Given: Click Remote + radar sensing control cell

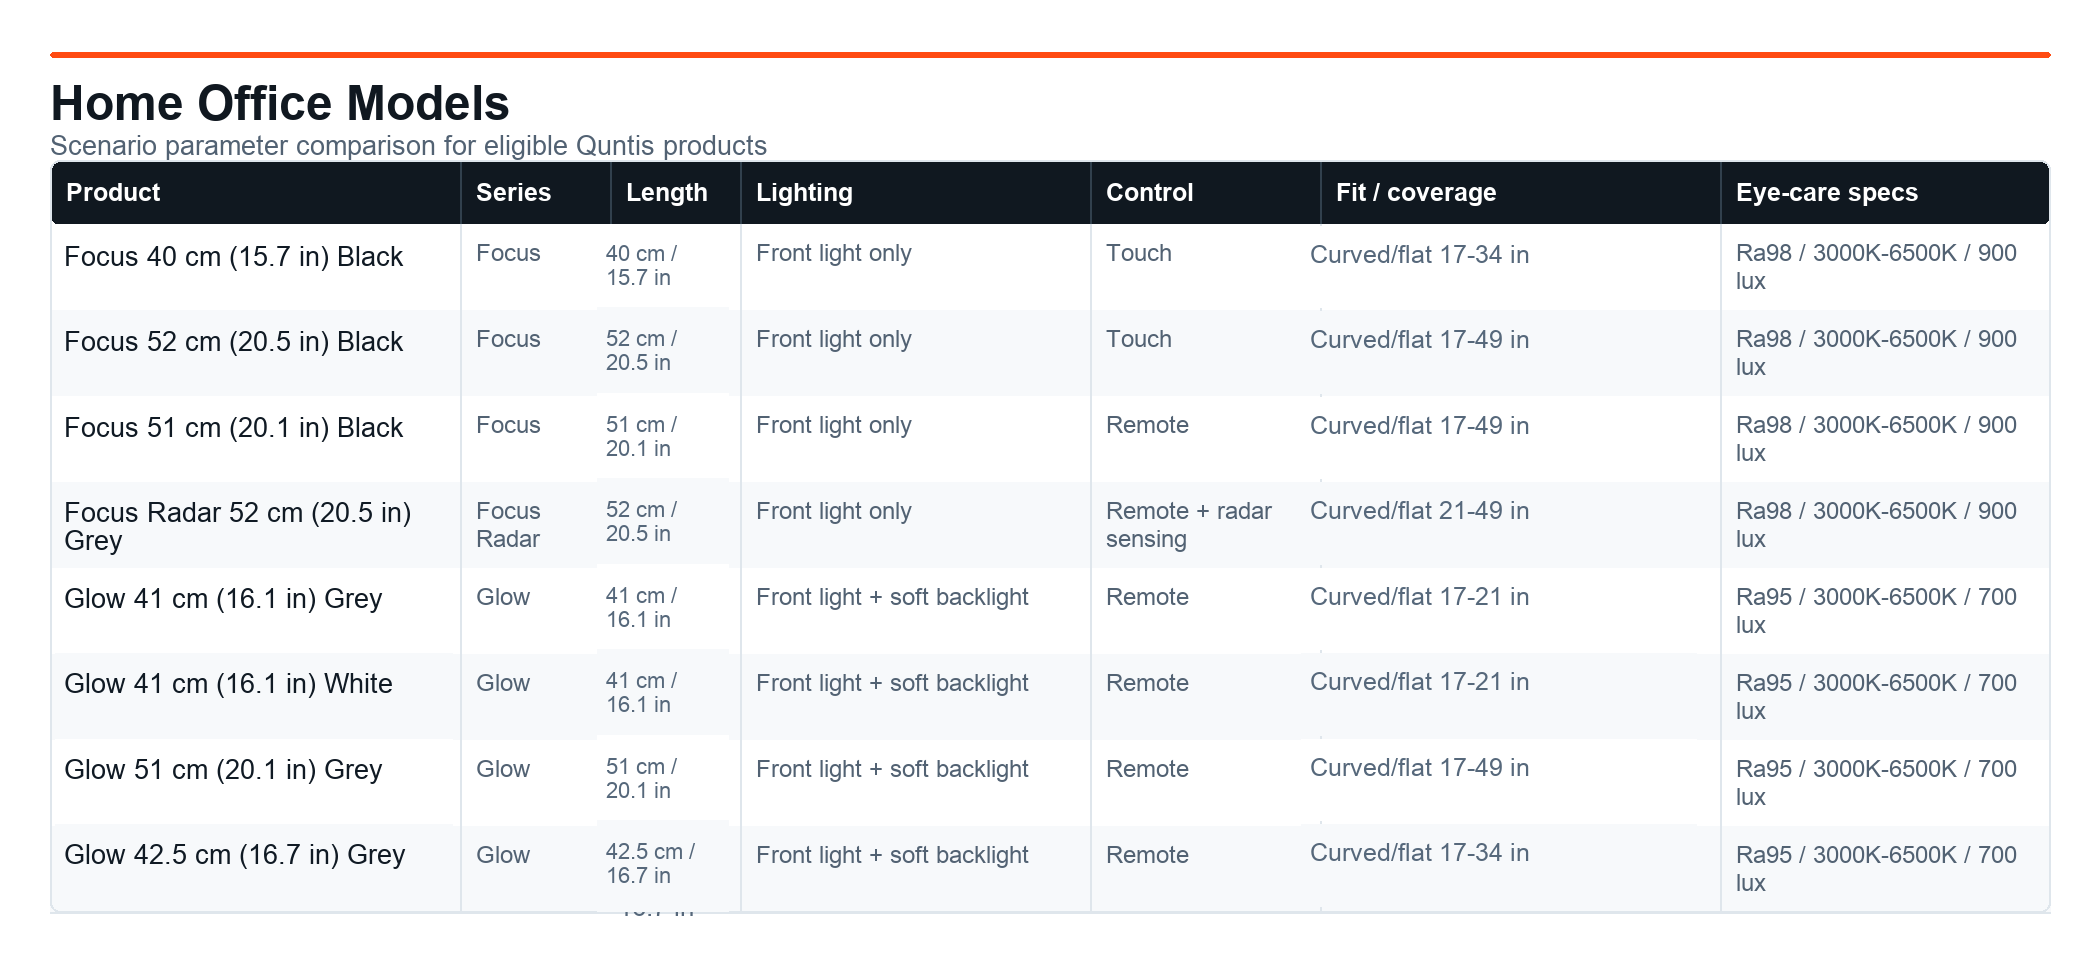Looking at the screenshot, I should pos(1188,525).
